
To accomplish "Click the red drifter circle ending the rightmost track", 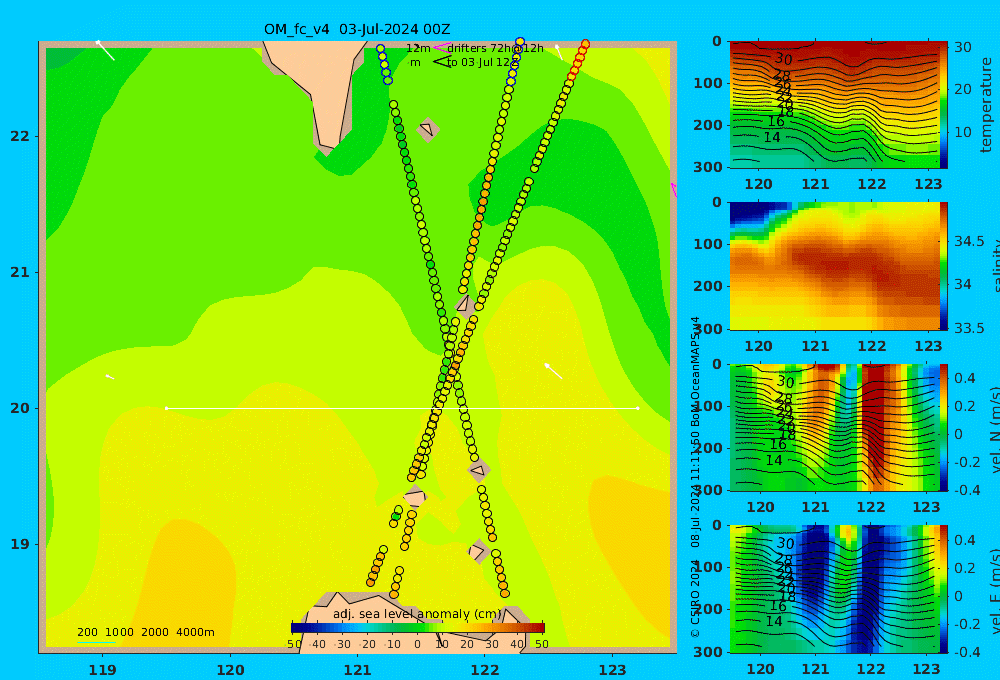I will (585, 44).
